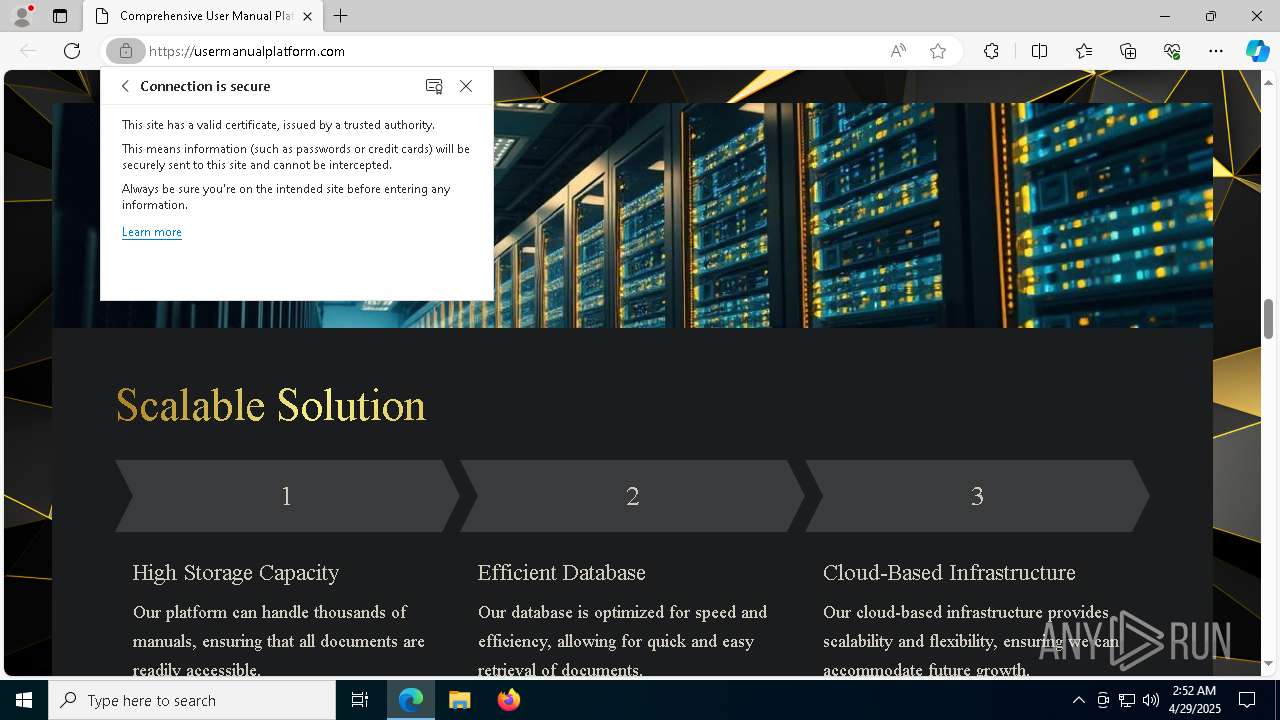
Task: Click the Efficient Database heading
Action: tap(562, 572)
